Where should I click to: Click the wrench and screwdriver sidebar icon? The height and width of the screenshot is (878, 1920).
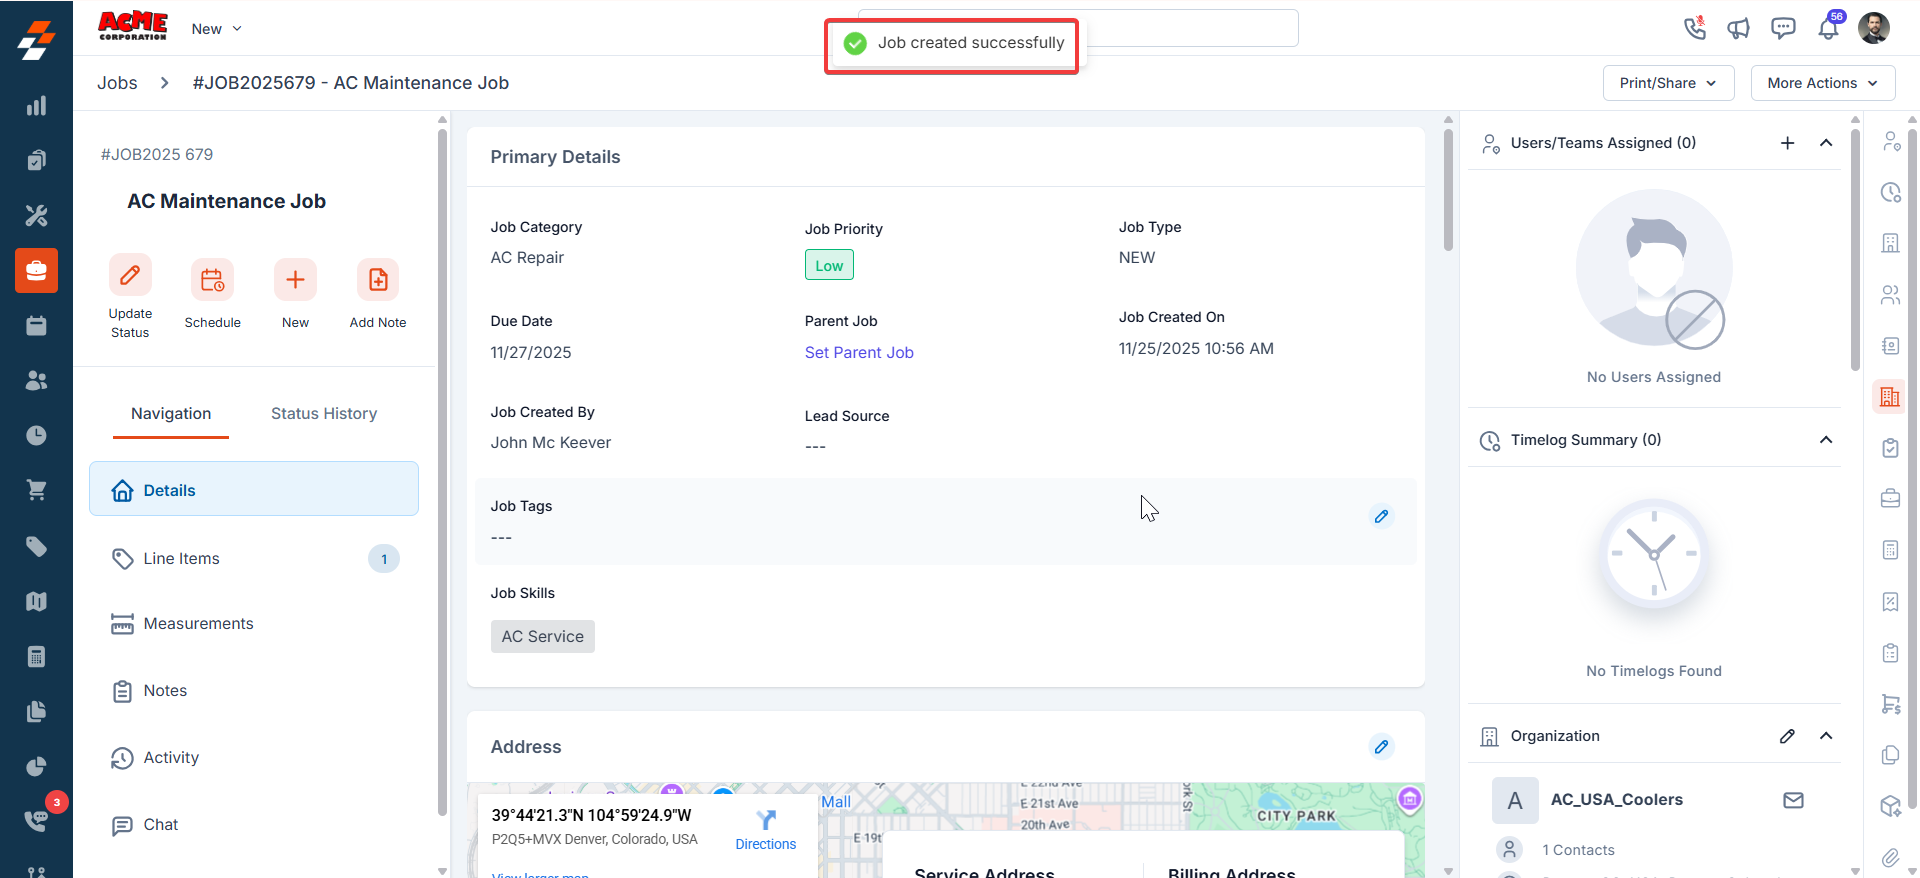(x=36, y=215)
